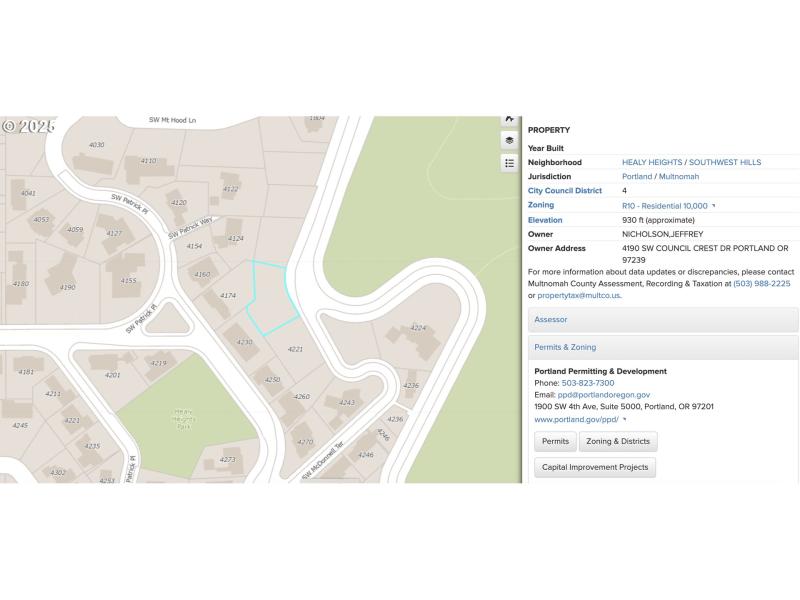Click the external link arrow beside R10 zoning
800x600 pixels.
click(714, 206)
